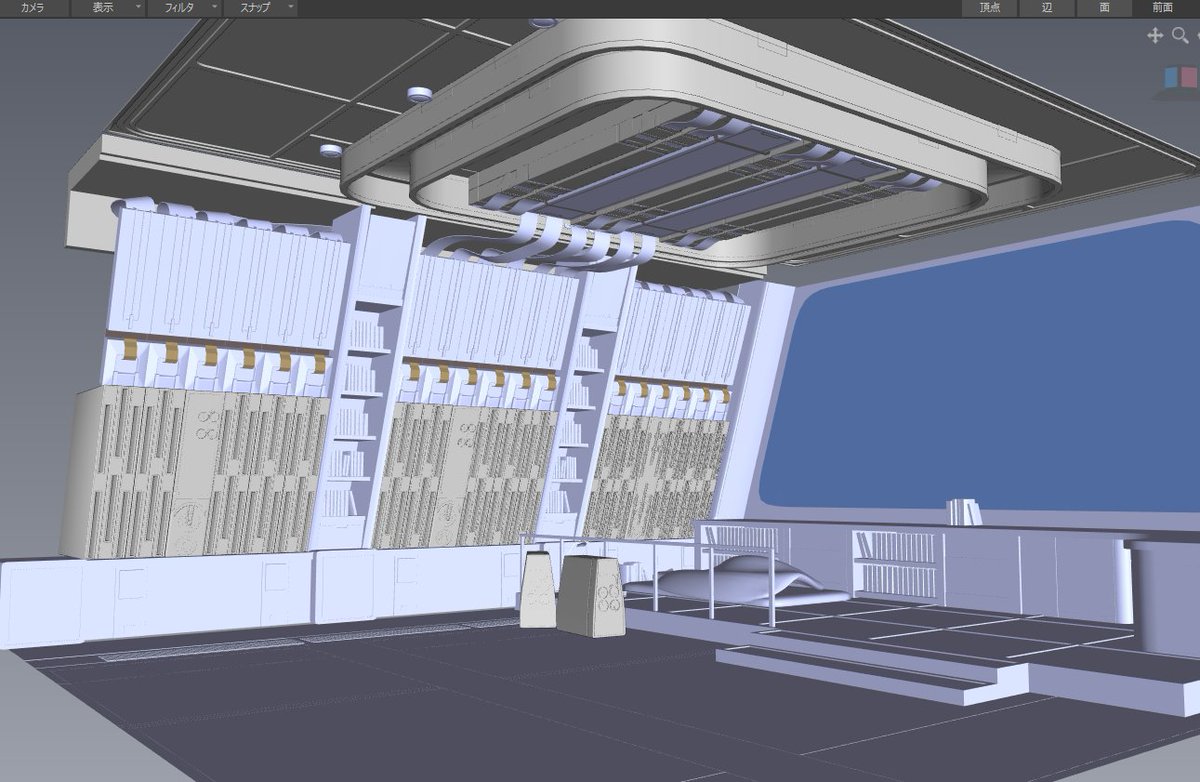1200x782 pixels.
Task: Open the 表示 dropdown menu
Action: click(x=108, y=7)
